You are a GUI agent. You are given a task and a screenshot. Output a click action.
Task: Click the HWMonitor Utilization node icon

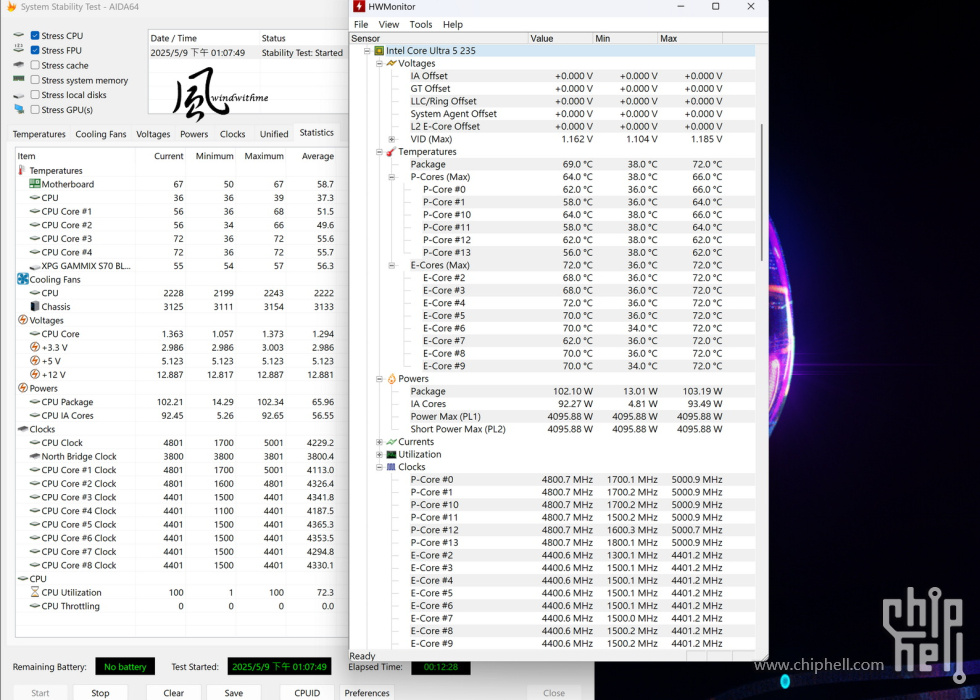(x=392, y=454)
